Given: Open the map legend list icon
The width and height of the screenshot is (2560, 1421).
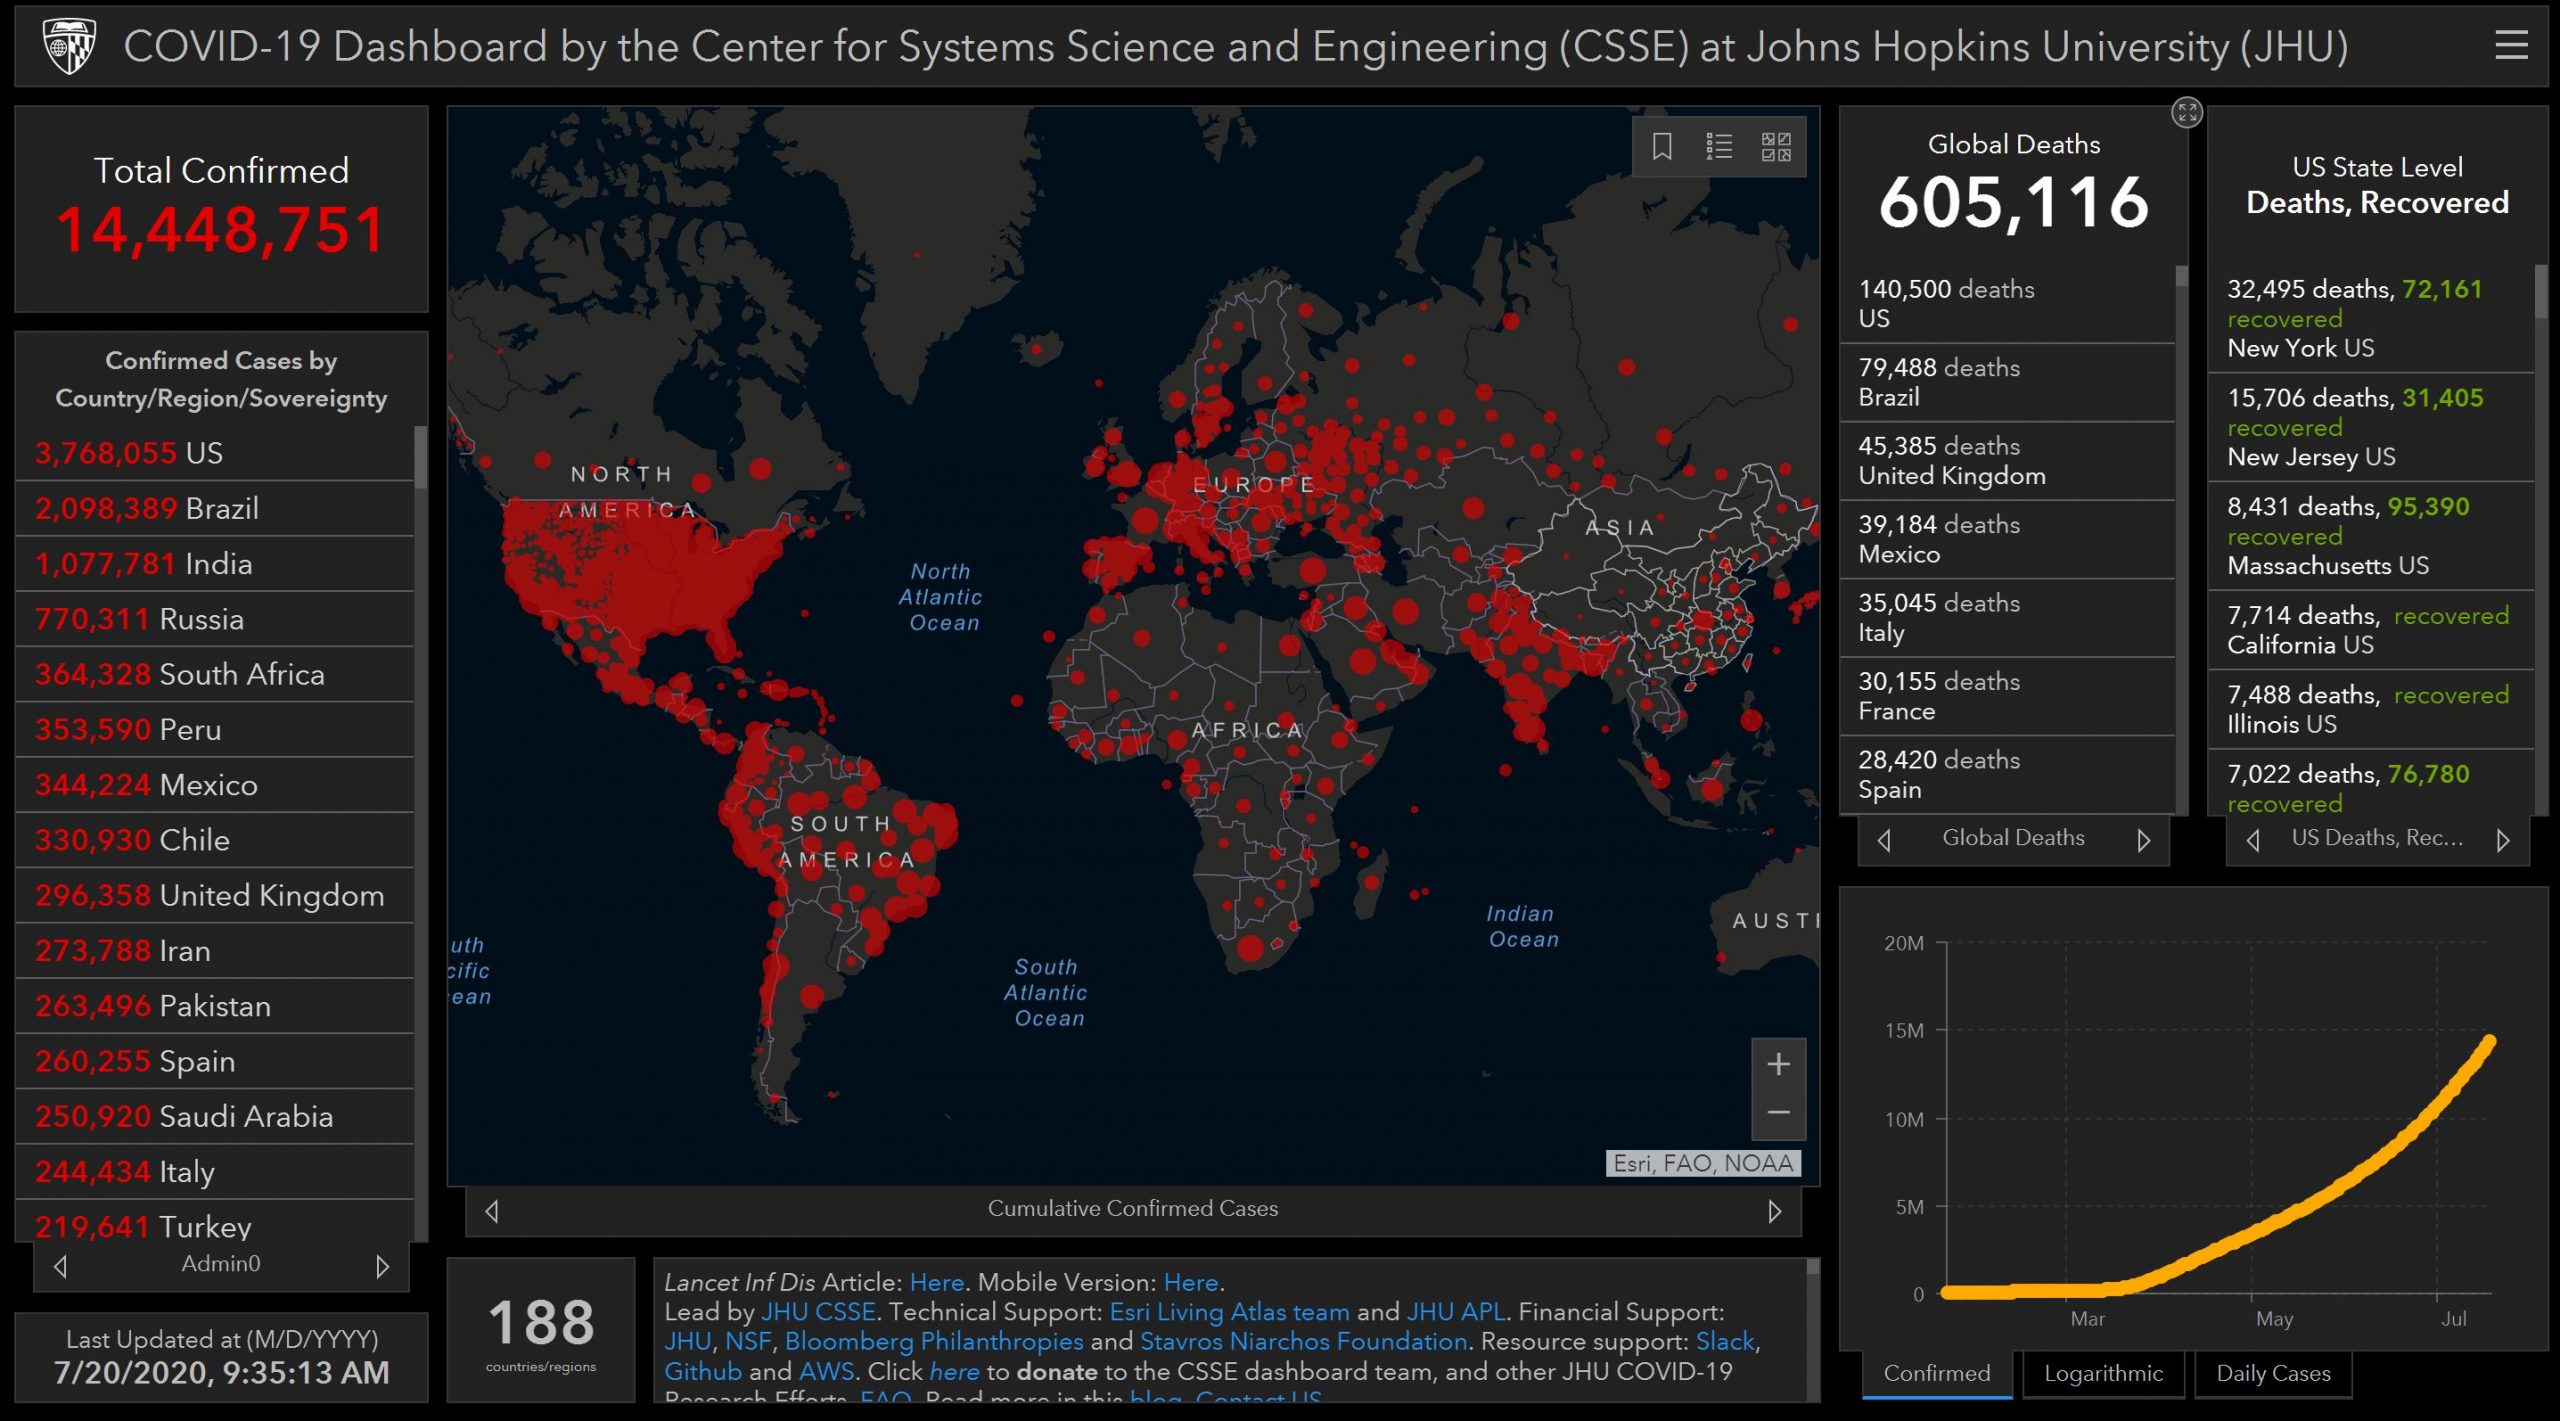Looking at the screenshot, I should [1719, 147].
